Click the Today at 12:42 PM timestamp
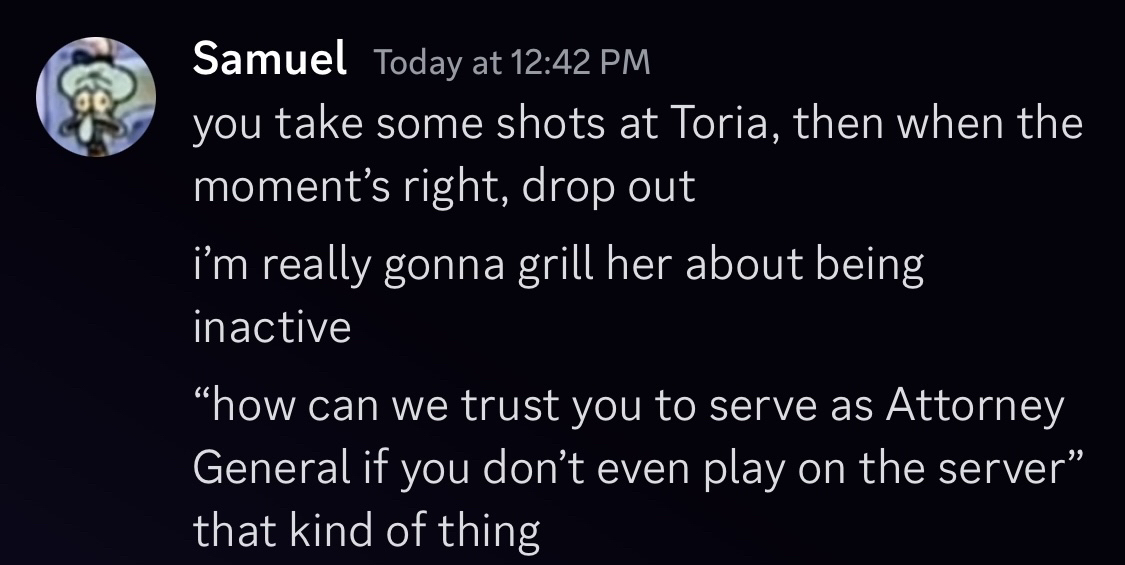The width and height of the screenshot is (1125, 565). click(512, 62)
